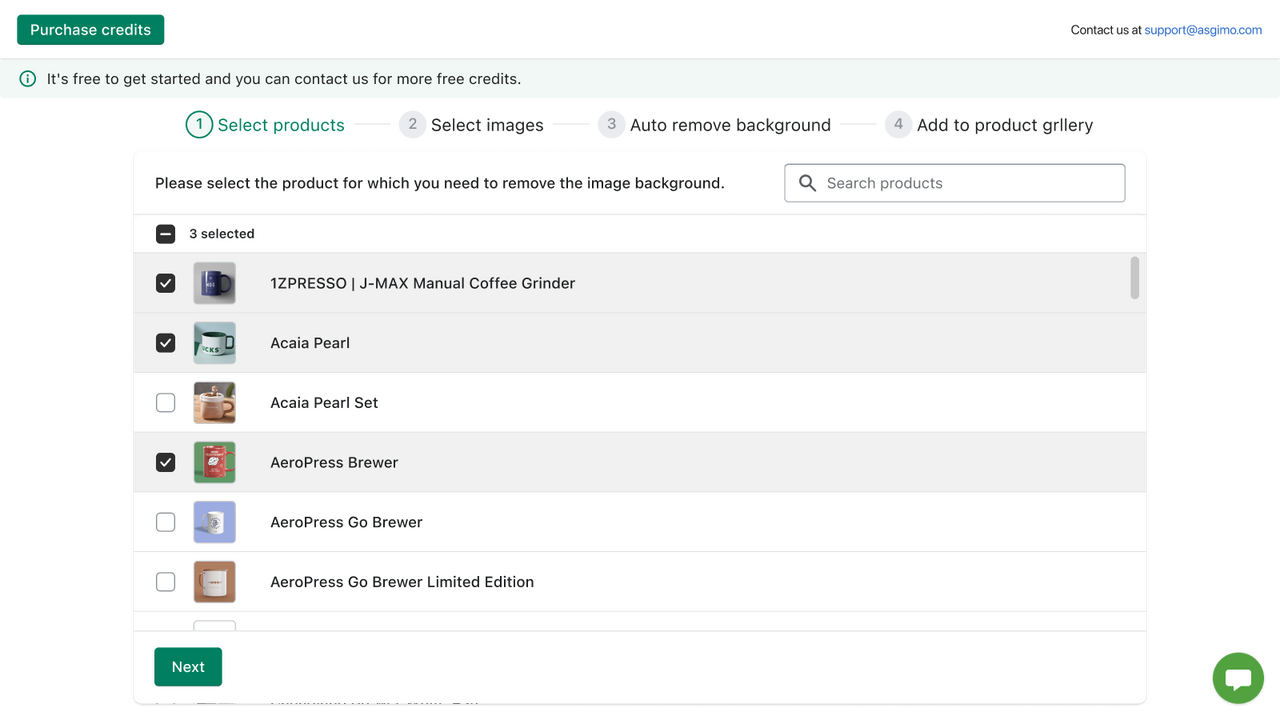Screen dimensions: 1280x720
Task: Click the info icon in the free credits banner
Action: (x=27, y=78)
